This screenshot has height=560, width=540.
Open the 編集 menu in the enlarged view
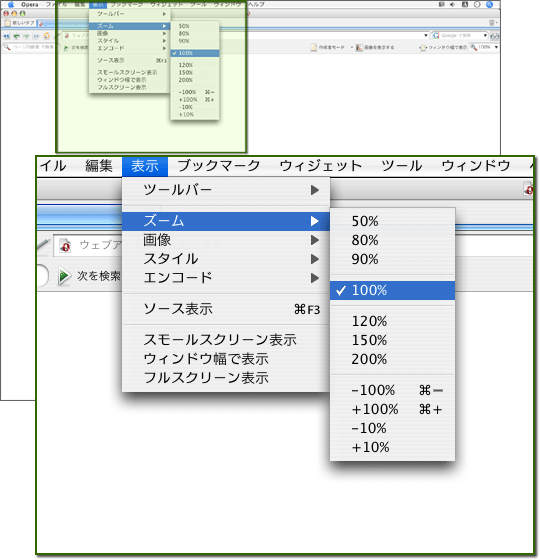99,166
